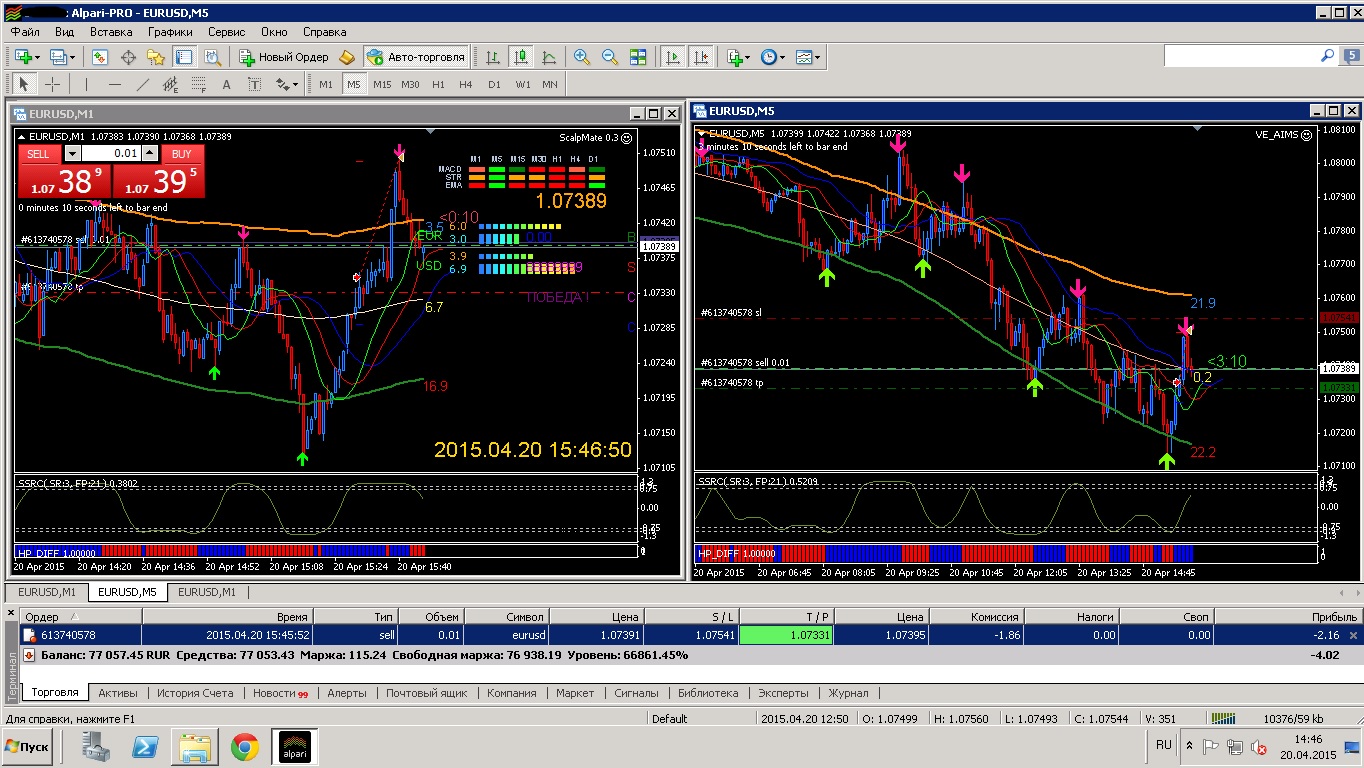The image size is (1364, 768).
Task: Zoom in on the chart
Action: [x=581, y=57]
